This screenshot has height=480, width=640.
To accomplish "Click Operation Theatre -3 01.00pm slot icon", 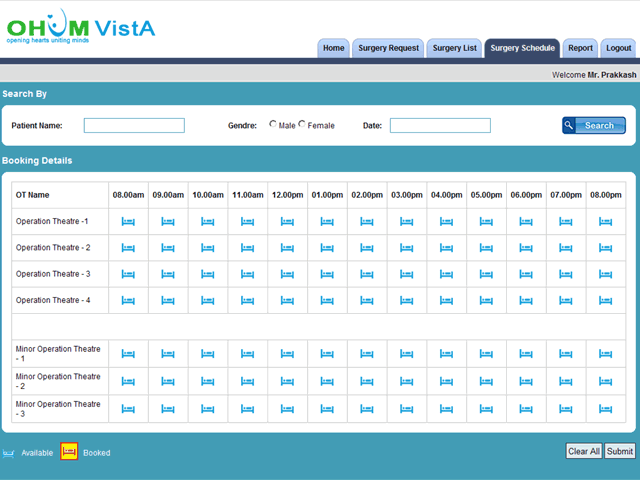I will [327, 274].
